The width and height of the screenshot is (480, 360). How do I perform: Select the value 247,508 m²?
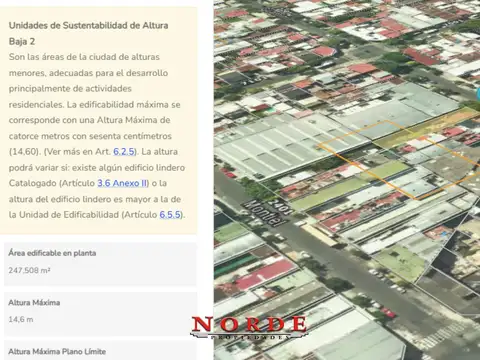click(x=29, y=270)
